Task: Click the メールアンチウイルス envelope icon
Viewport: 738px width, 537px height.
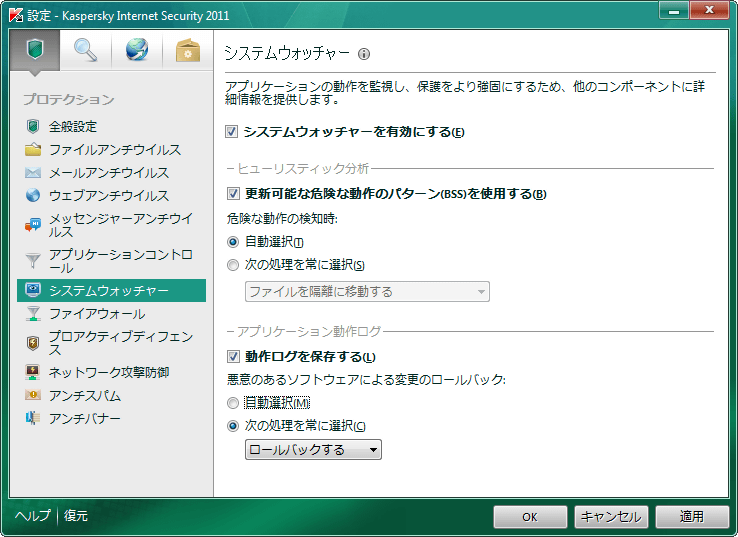Action: click(x=33, y=173)
